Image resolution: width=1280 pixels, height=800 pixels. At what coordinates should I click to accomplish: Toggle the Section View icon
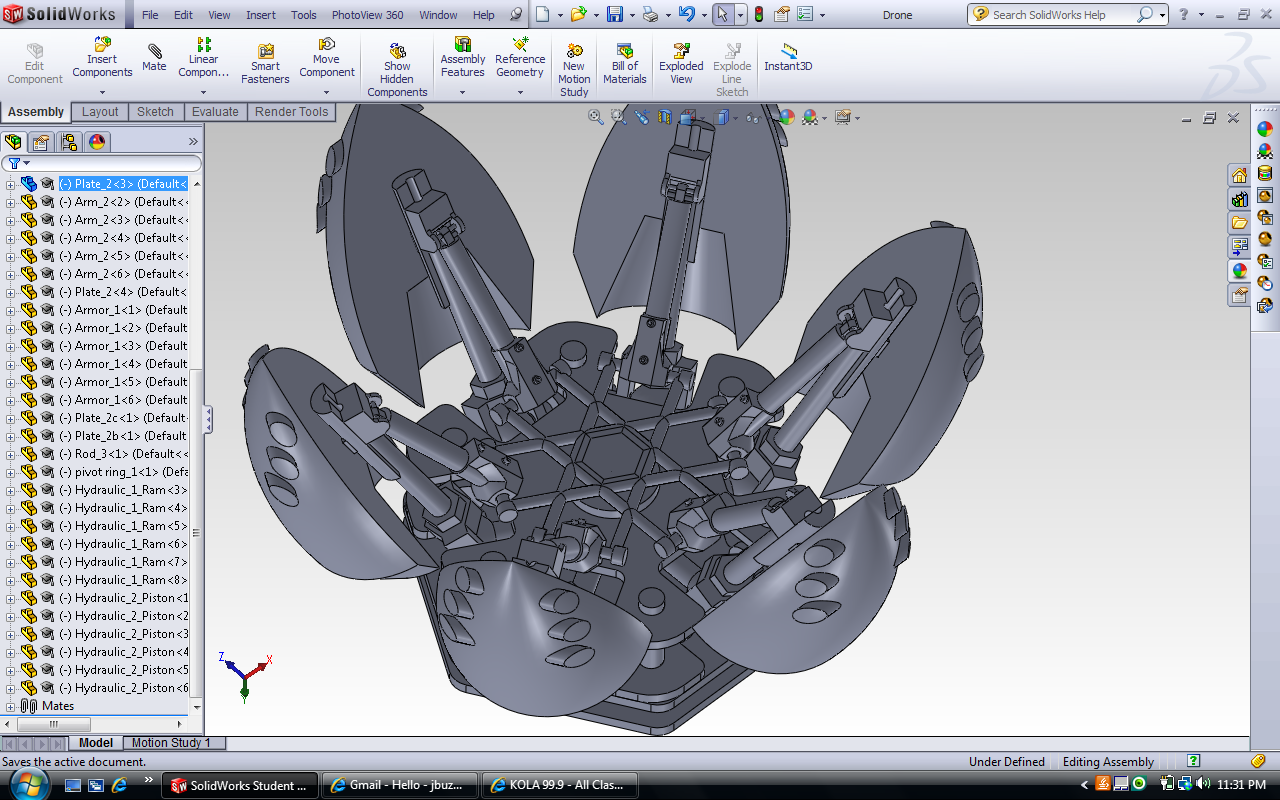[x=664, y=117]
